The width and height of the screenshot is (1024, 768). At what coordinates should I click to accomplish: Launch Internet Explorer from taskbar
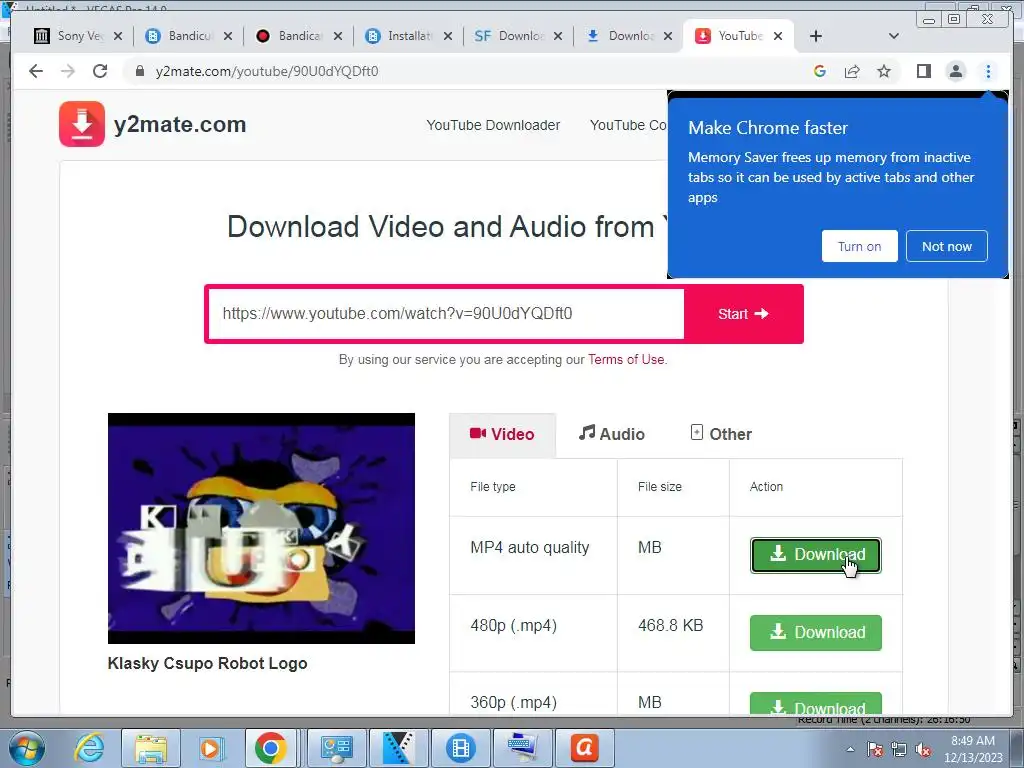[89, 748]
